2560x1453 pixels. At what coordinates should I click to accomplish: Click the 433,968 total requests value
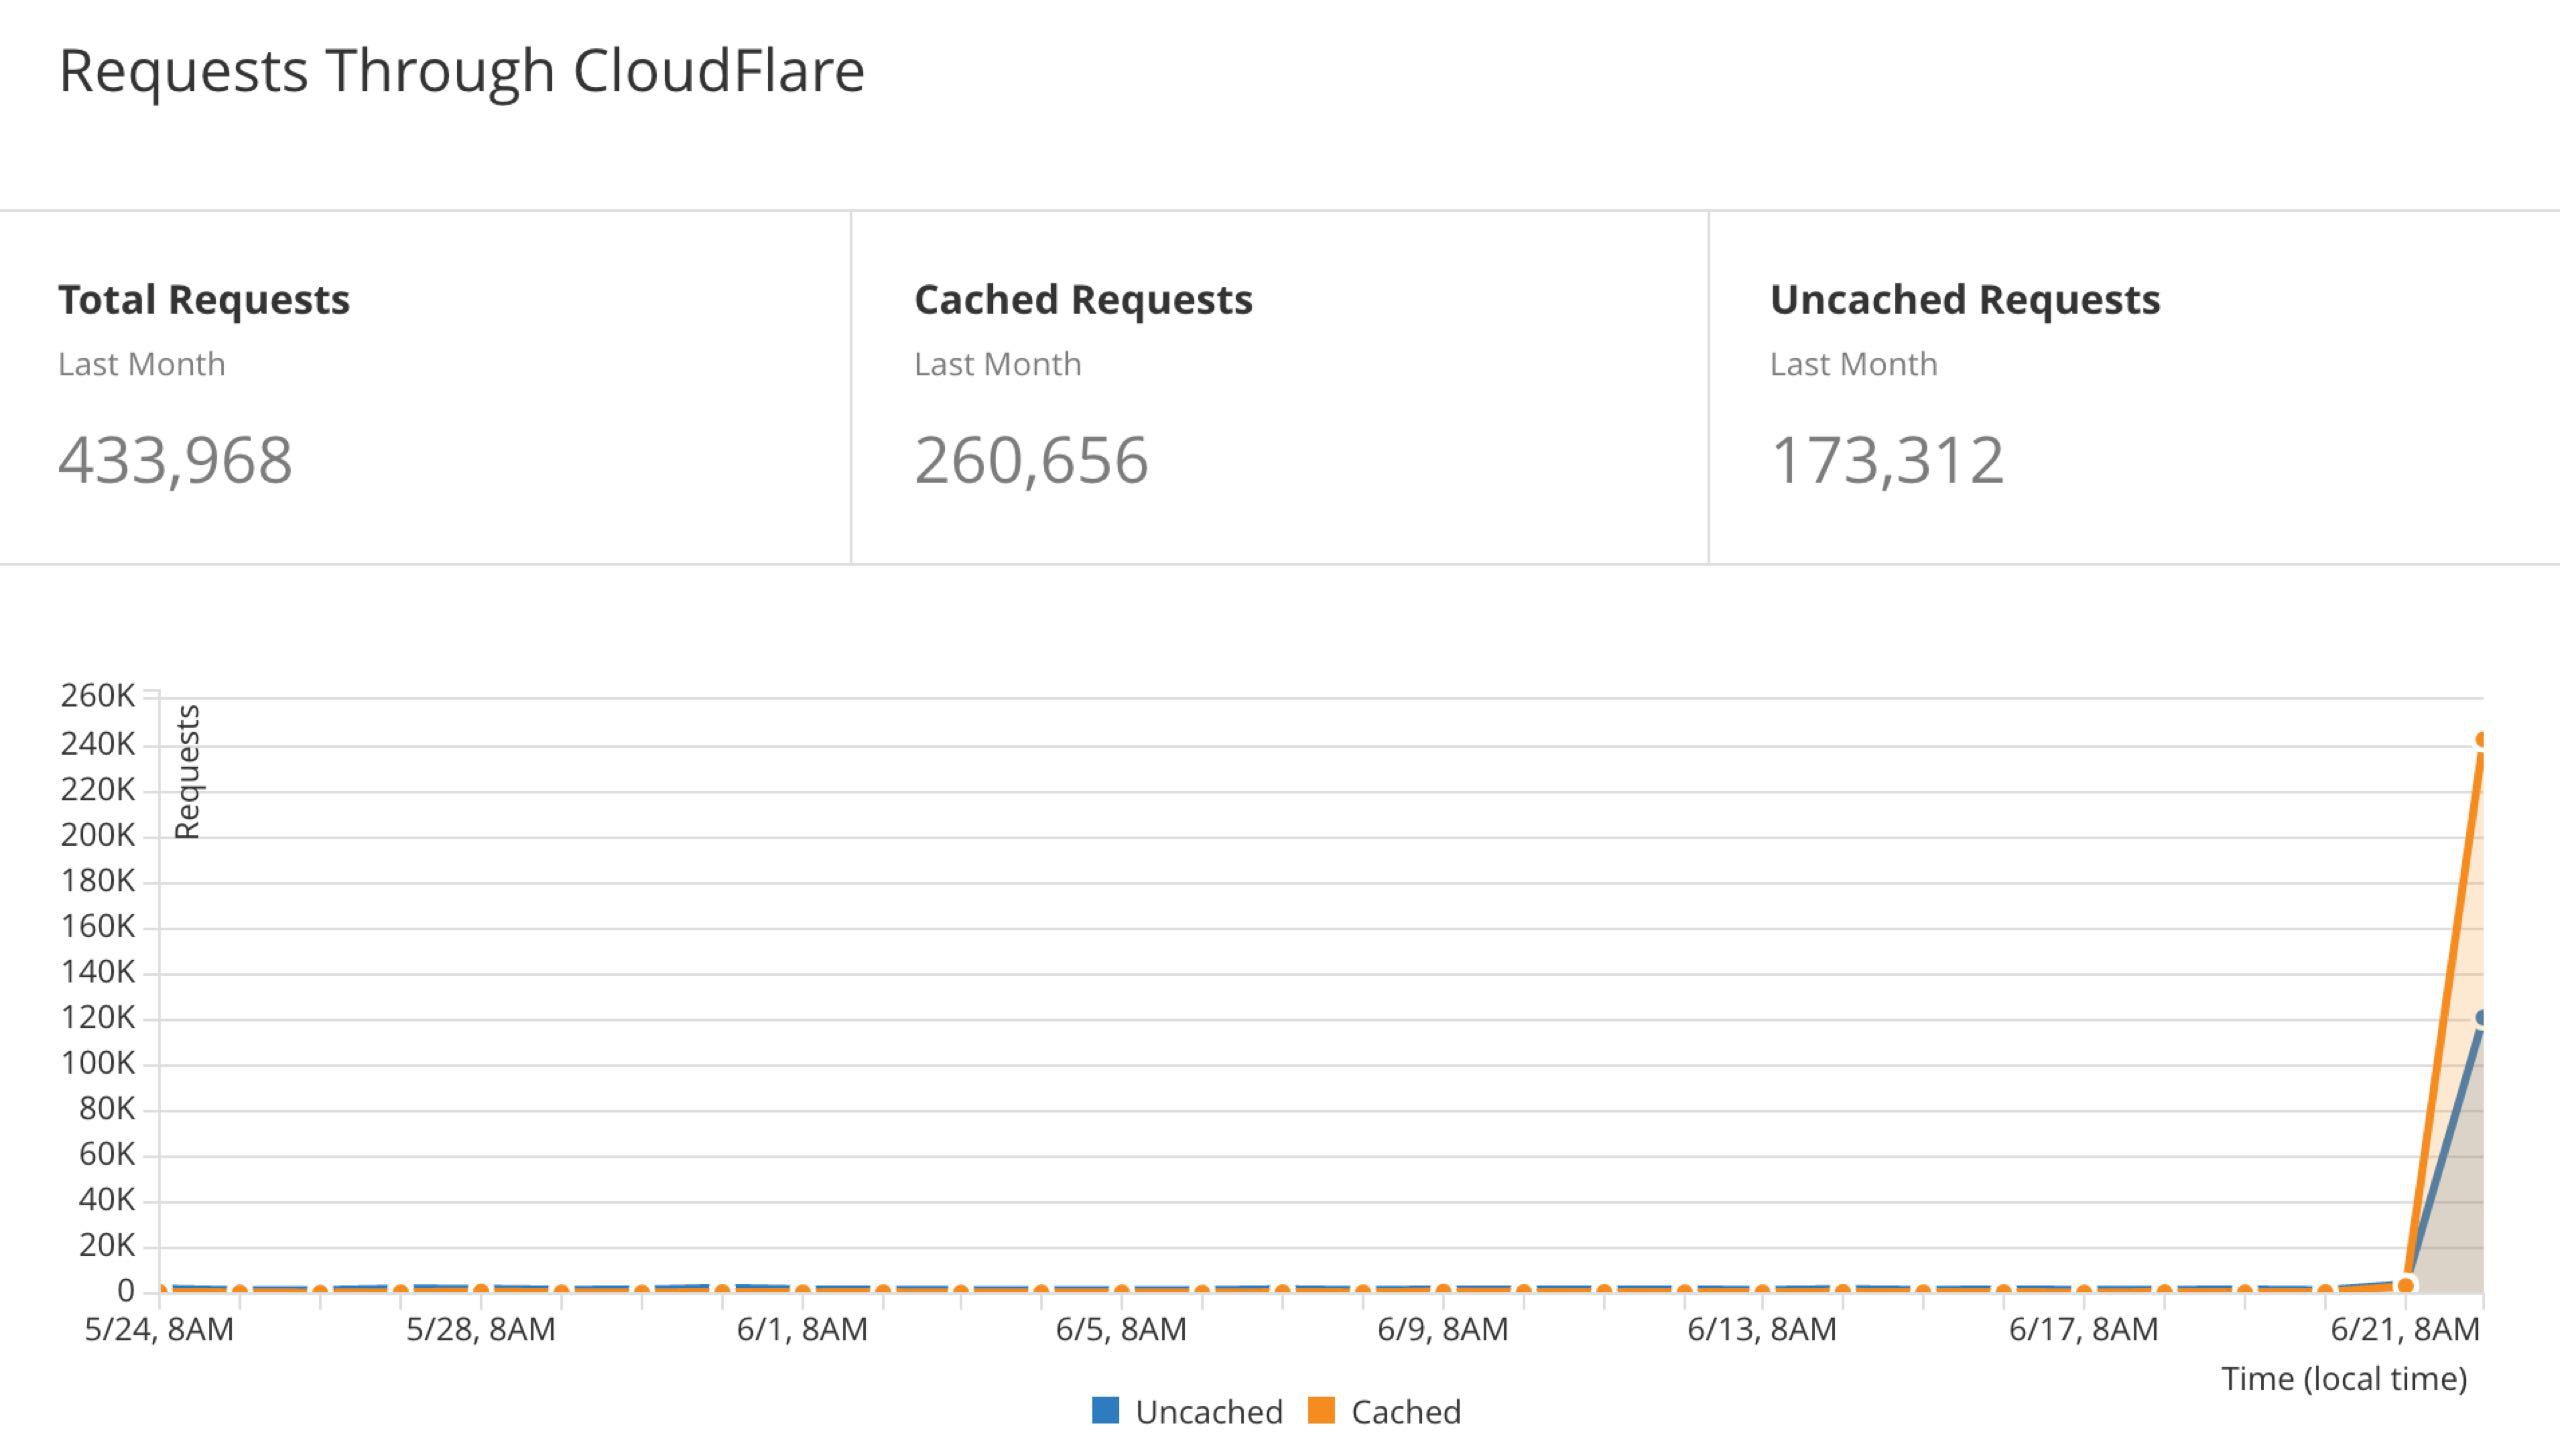pyautogui.click(x=175, y=460)
